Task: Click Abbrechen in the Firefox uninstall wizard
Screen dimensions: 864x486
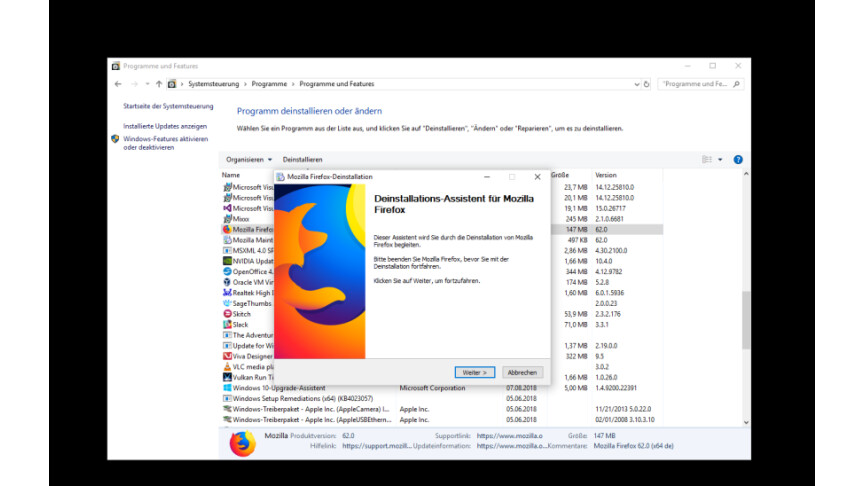Action: (x=522, y=372)
